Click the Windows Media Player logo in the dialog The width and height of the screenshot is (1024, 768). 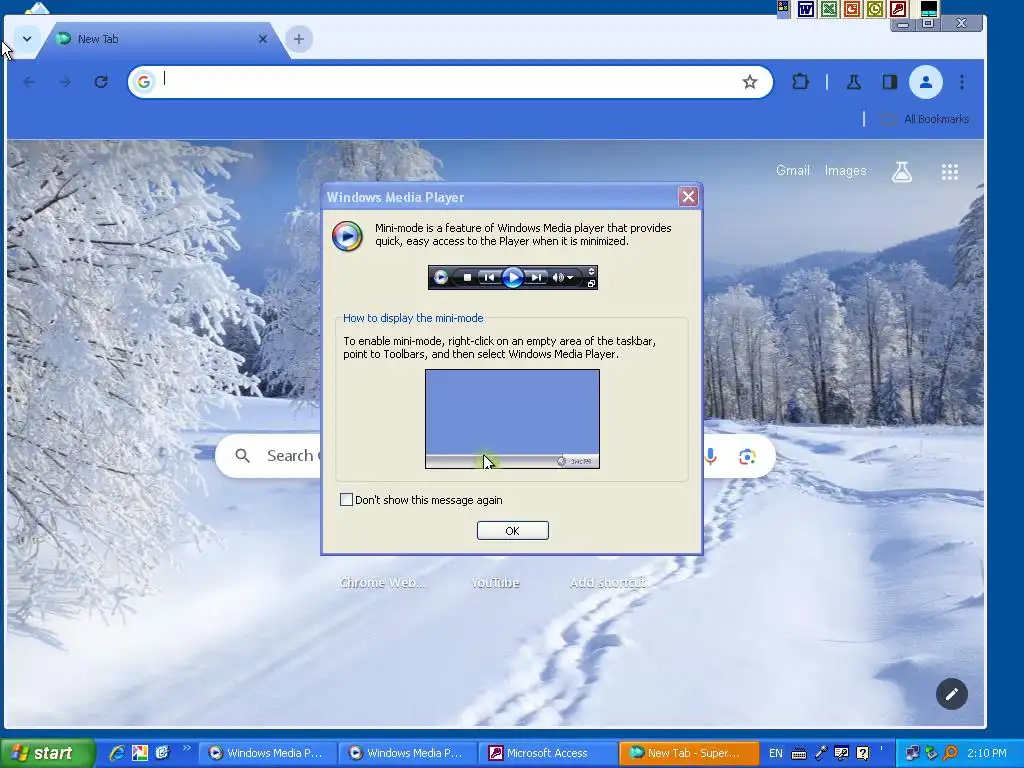[x=347, y=236]
